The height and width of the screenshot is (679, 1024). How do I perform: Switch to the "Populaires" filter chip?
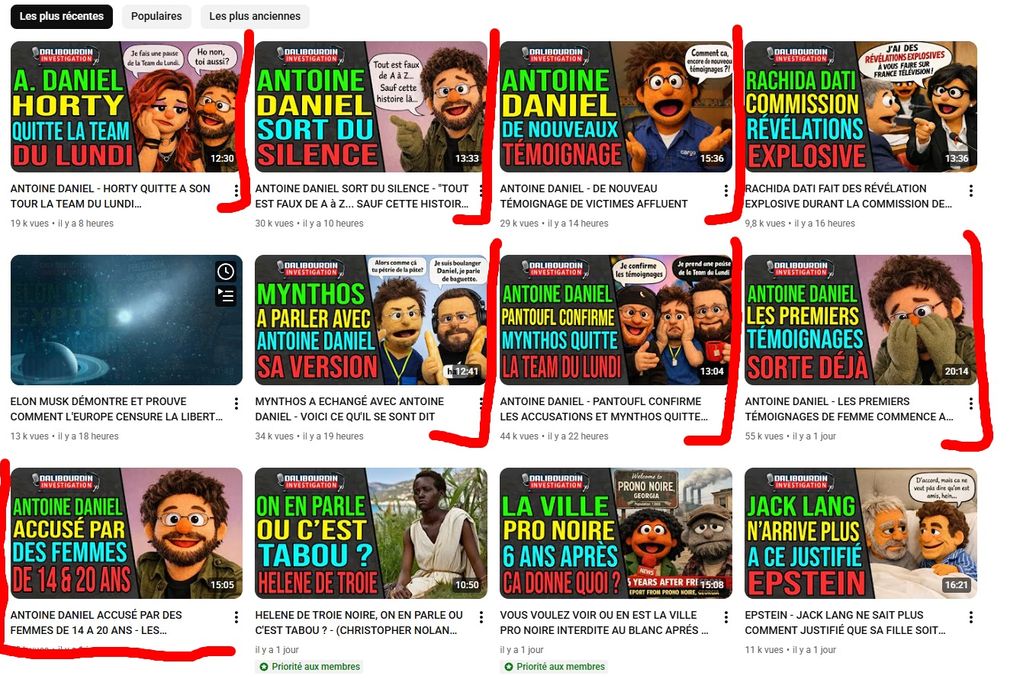[156, 16]
